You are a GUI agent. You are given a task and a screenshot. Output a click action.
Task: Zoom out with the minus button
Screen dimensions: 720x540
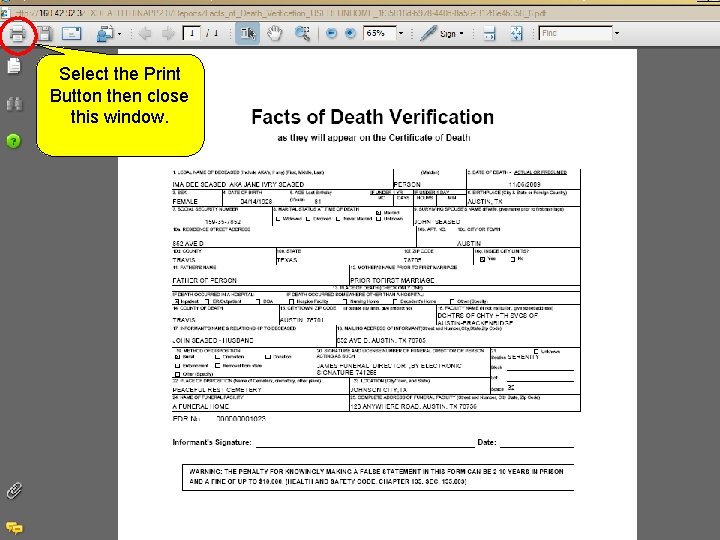(x=331, y=34)
